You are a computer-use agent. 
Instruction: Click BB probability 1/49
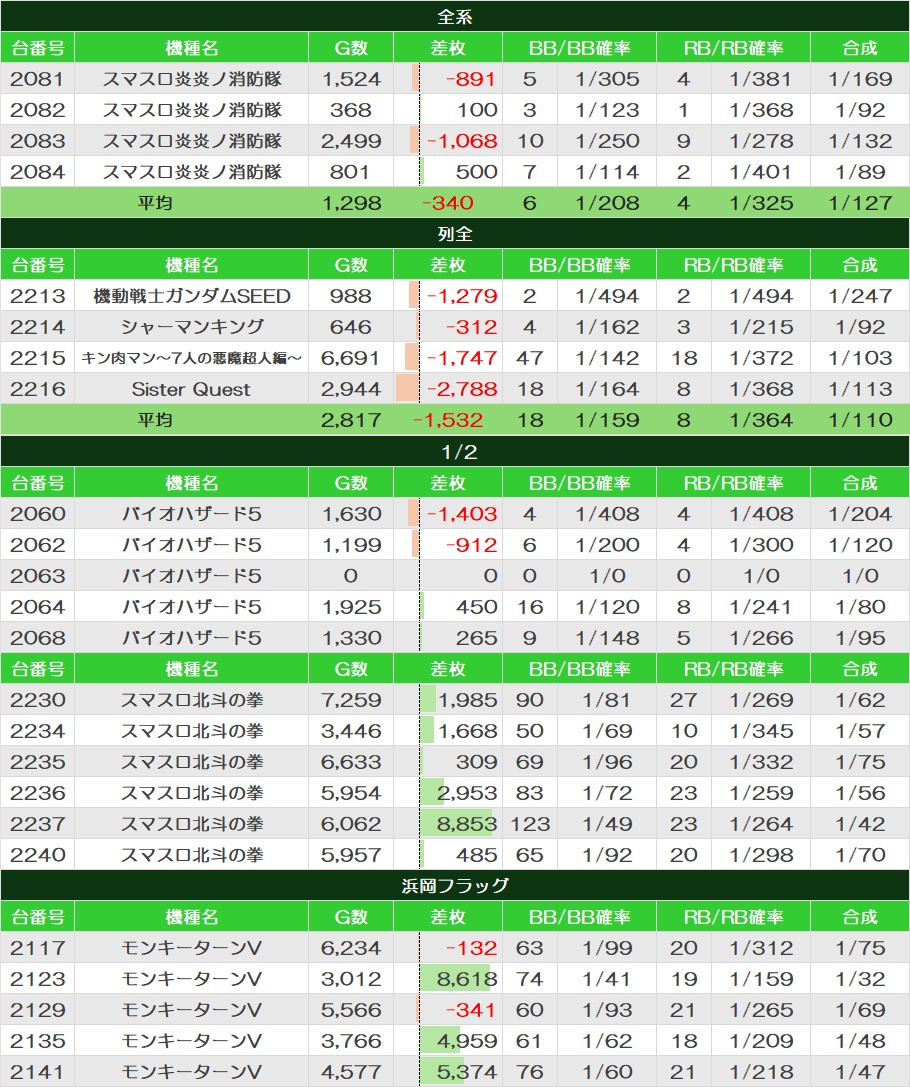pyautogui.click(x=607, y=824)
